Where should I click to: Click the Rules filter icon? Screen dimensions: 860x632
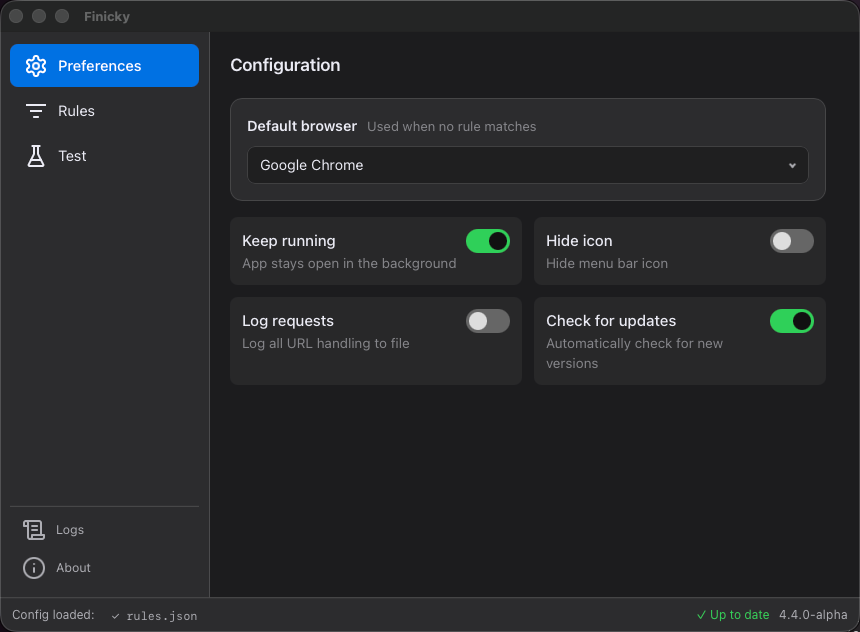coord(36,111)
